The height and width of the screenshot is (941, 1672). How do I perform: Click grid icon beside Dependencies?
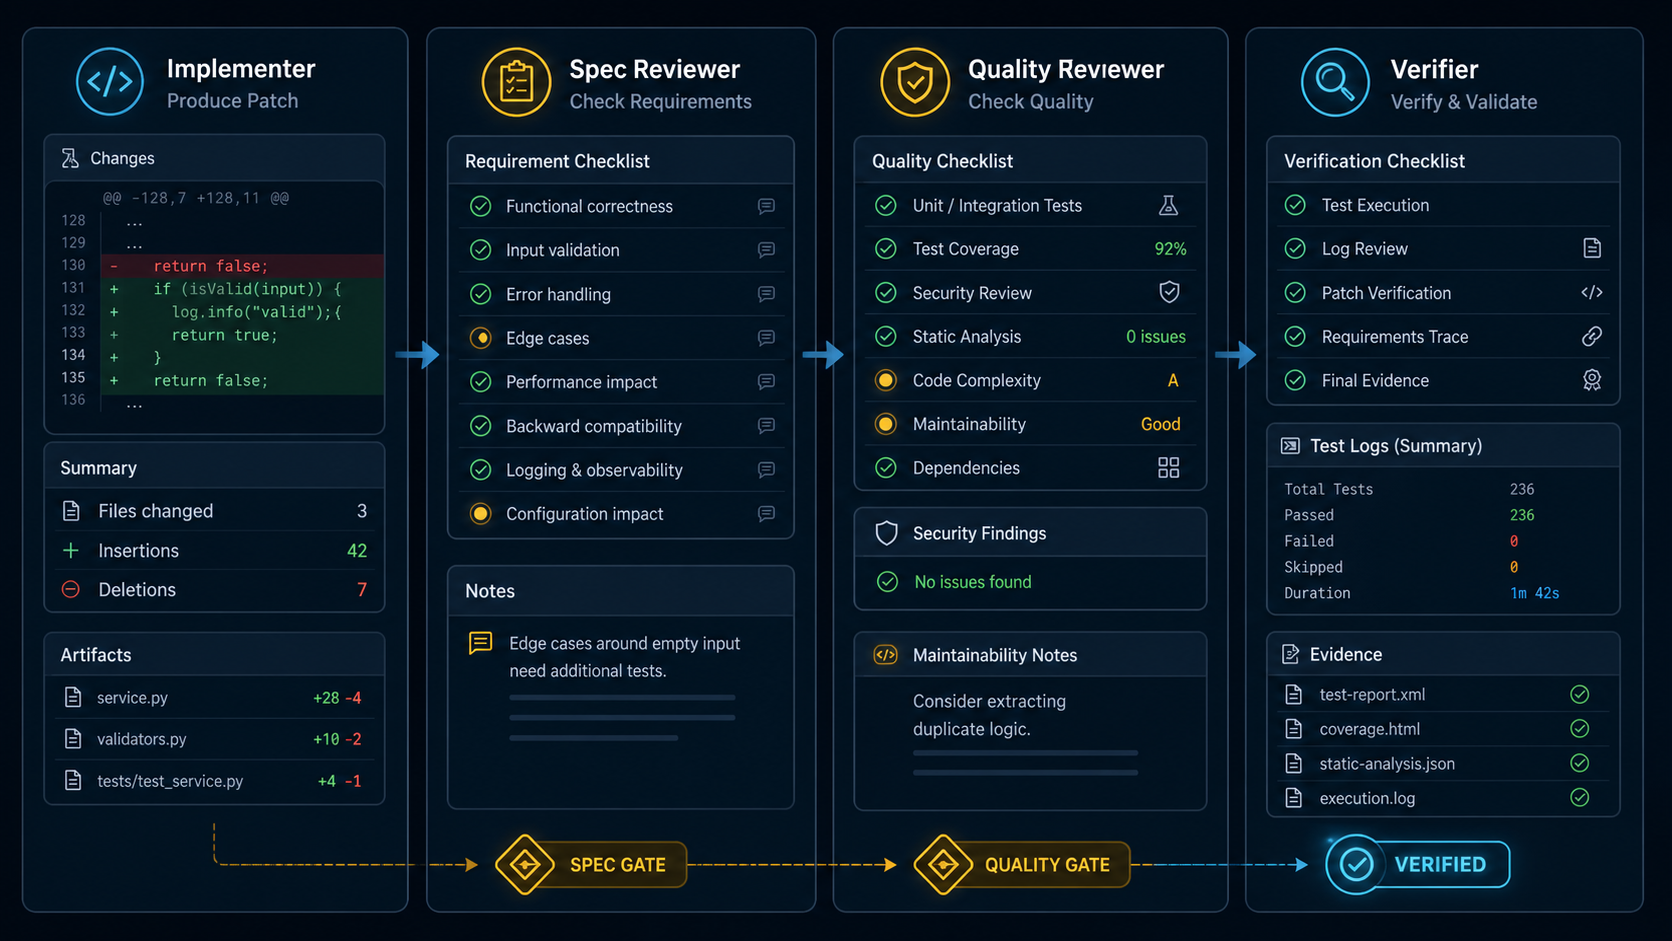[x=1168, y=467]
